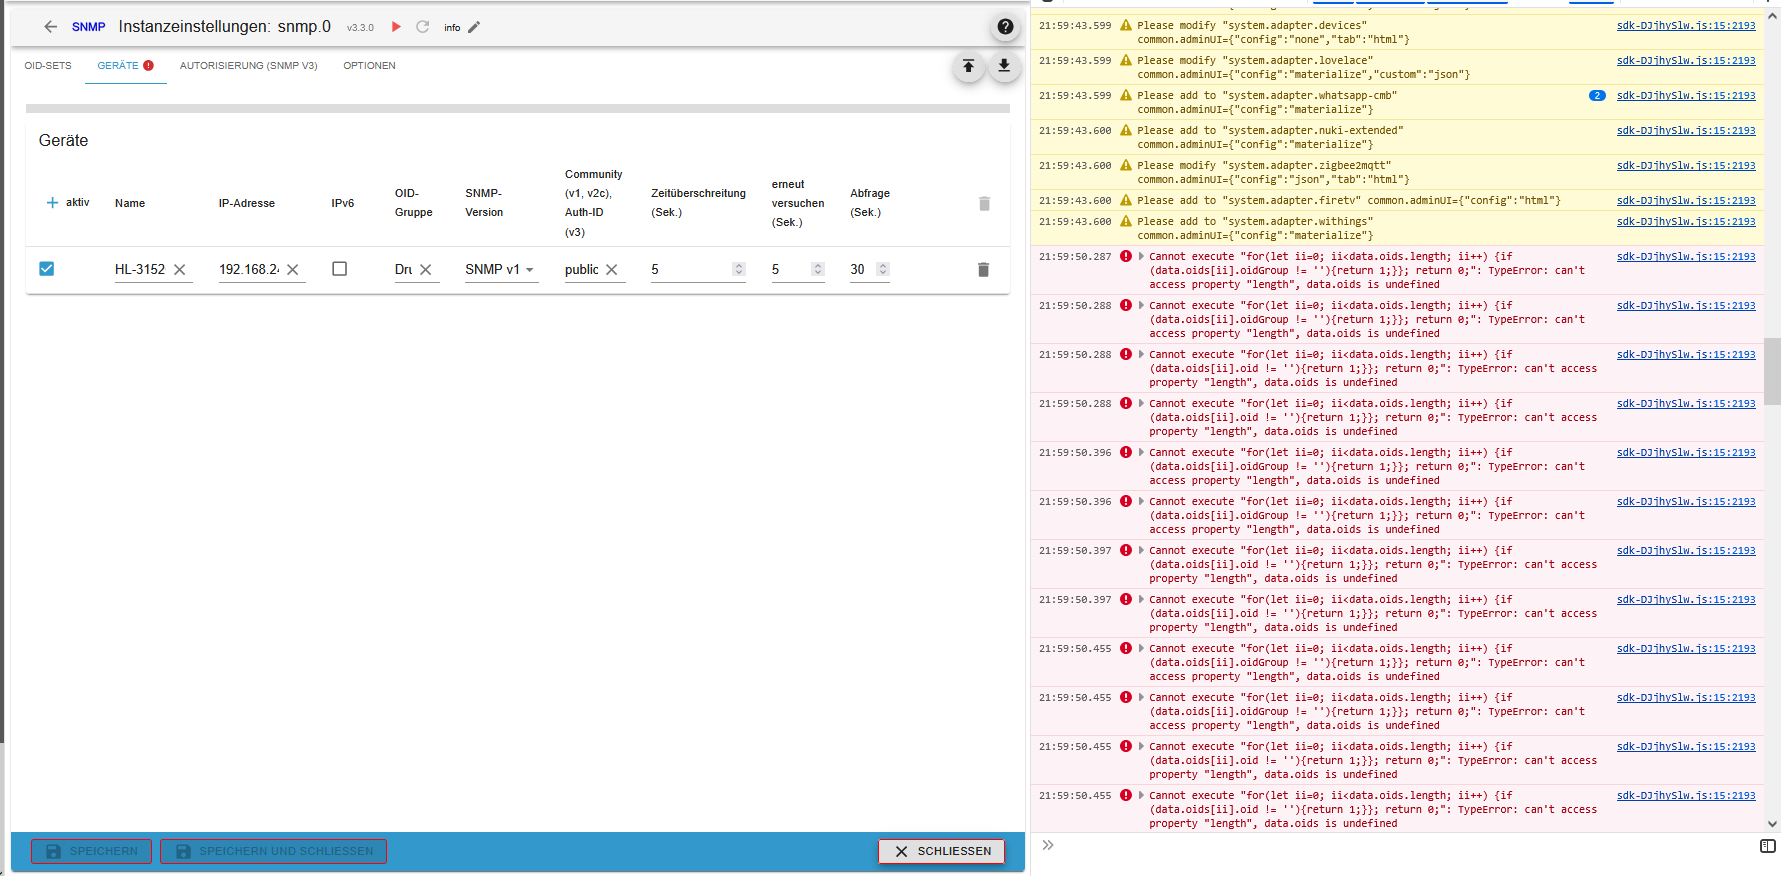Clear the IP address field with its X
The image size is (1781, 876).
[x=293, y=269]
